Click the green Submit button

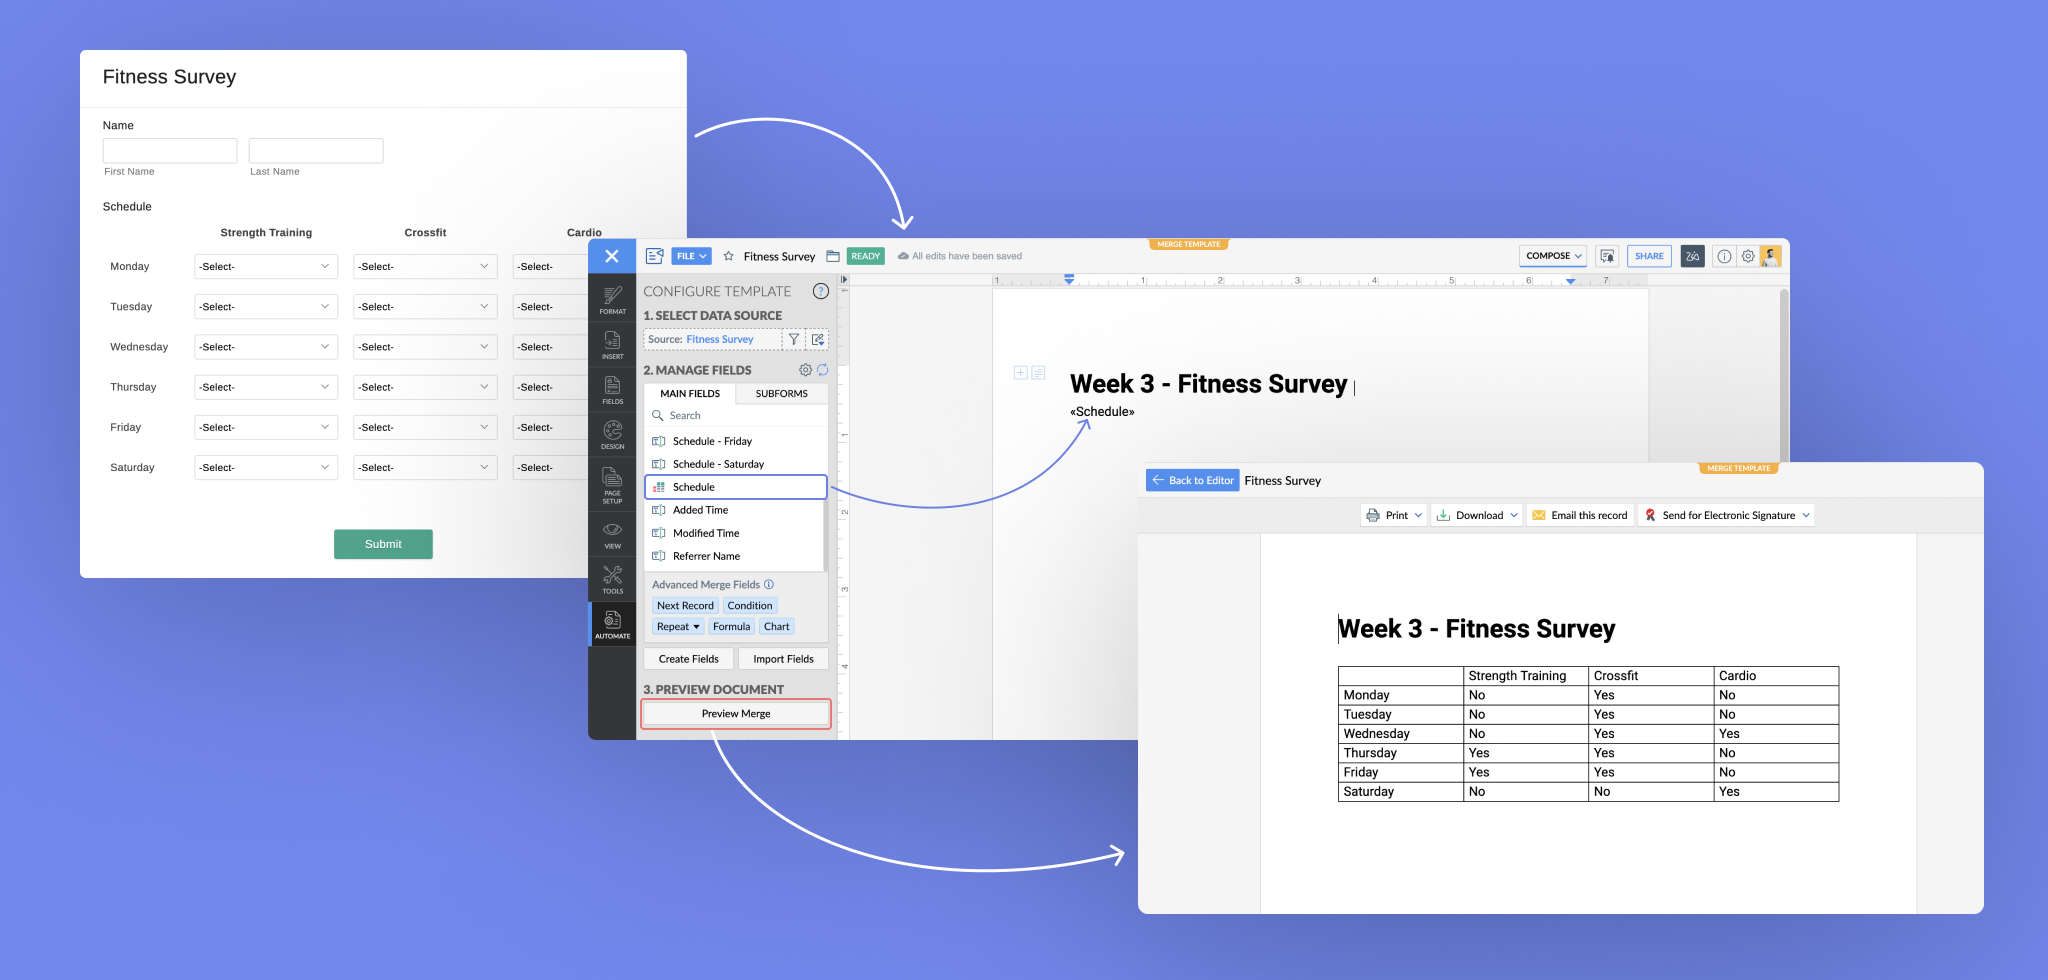pyautogui.click(x=383, y=544)
